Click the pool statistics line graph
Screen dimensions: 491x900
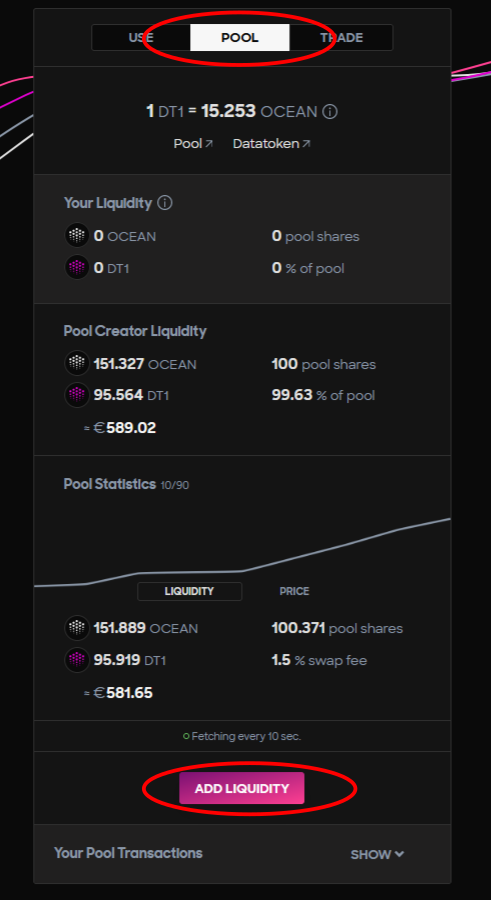pos(242,551)
